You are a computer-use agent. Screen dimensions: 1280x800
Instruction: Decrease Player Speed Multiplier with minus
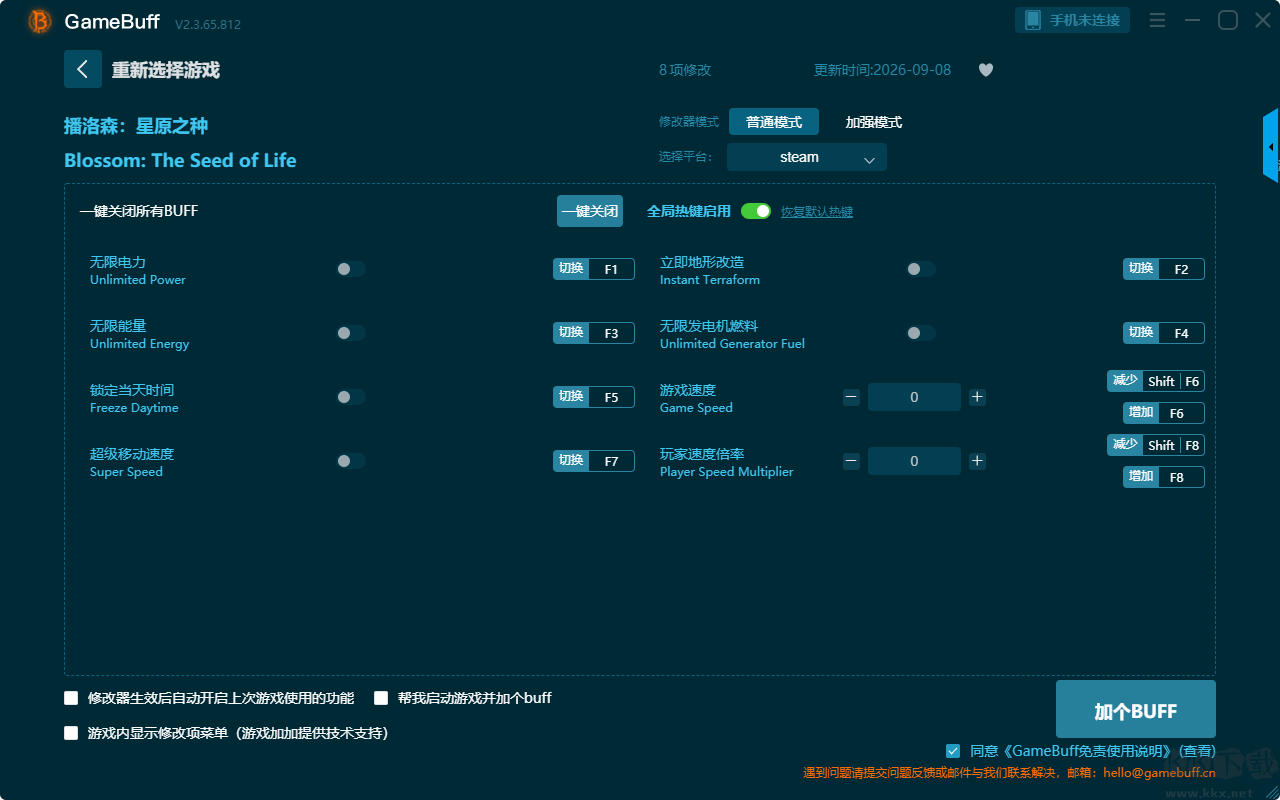[851, 461]
